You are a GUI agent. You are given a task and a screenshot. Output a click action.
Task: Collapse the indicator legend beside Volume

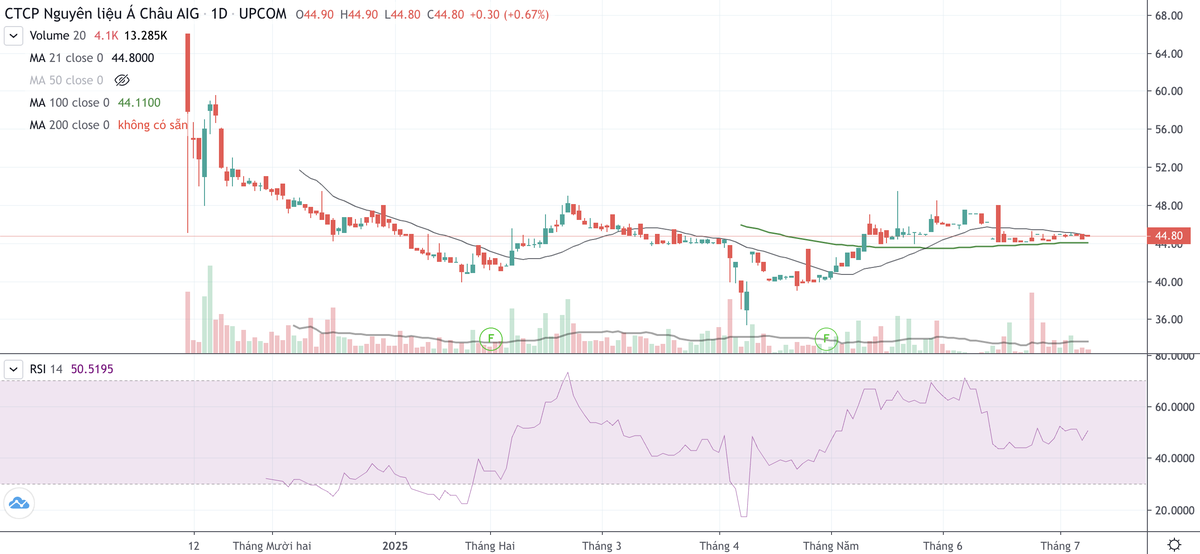pyautogui.click(x=13, y=36)
